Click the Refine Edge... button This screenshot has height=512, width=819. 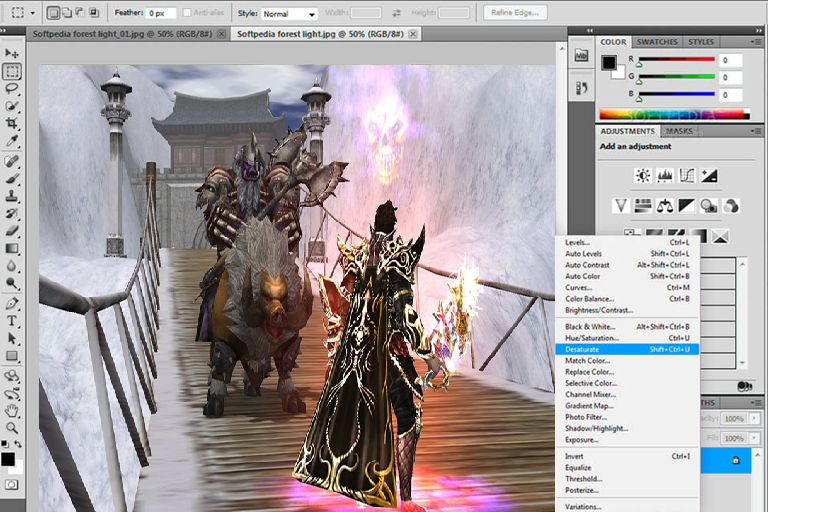click(515, 13)
